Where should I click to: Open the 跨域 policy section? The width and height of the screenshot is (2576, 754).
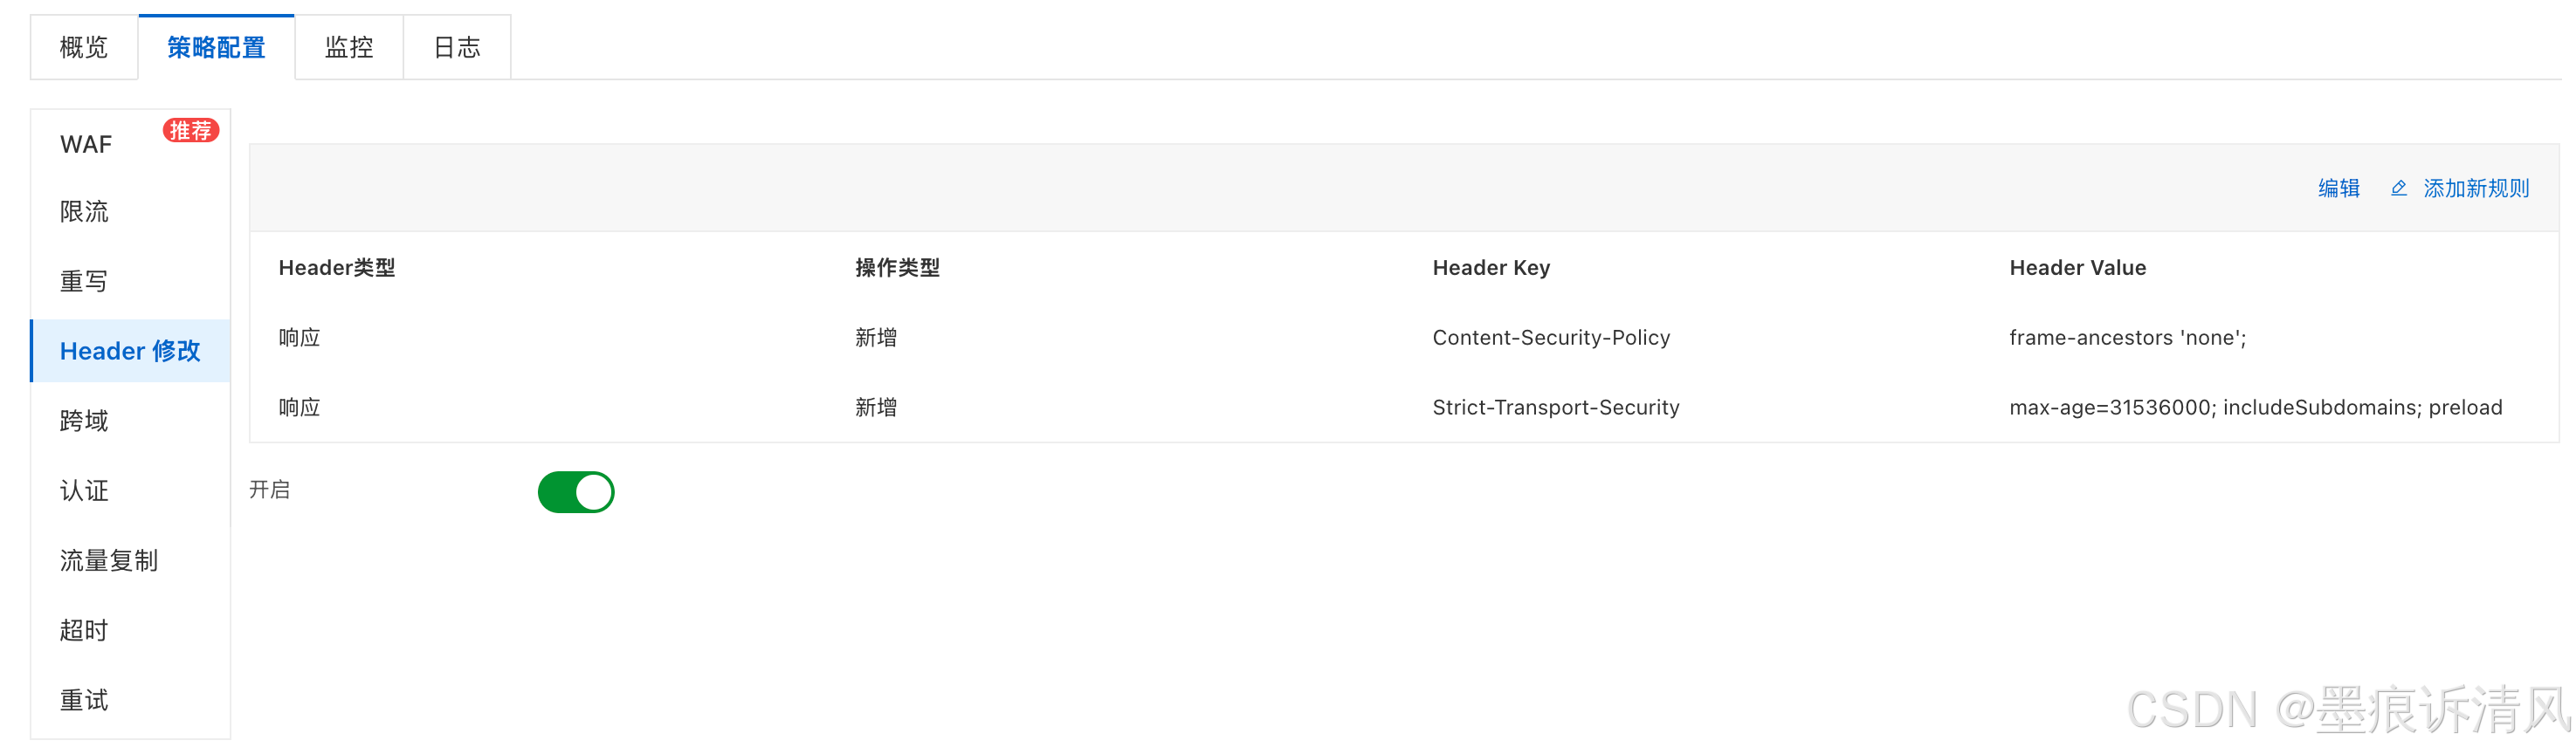(x=130, y=421)
